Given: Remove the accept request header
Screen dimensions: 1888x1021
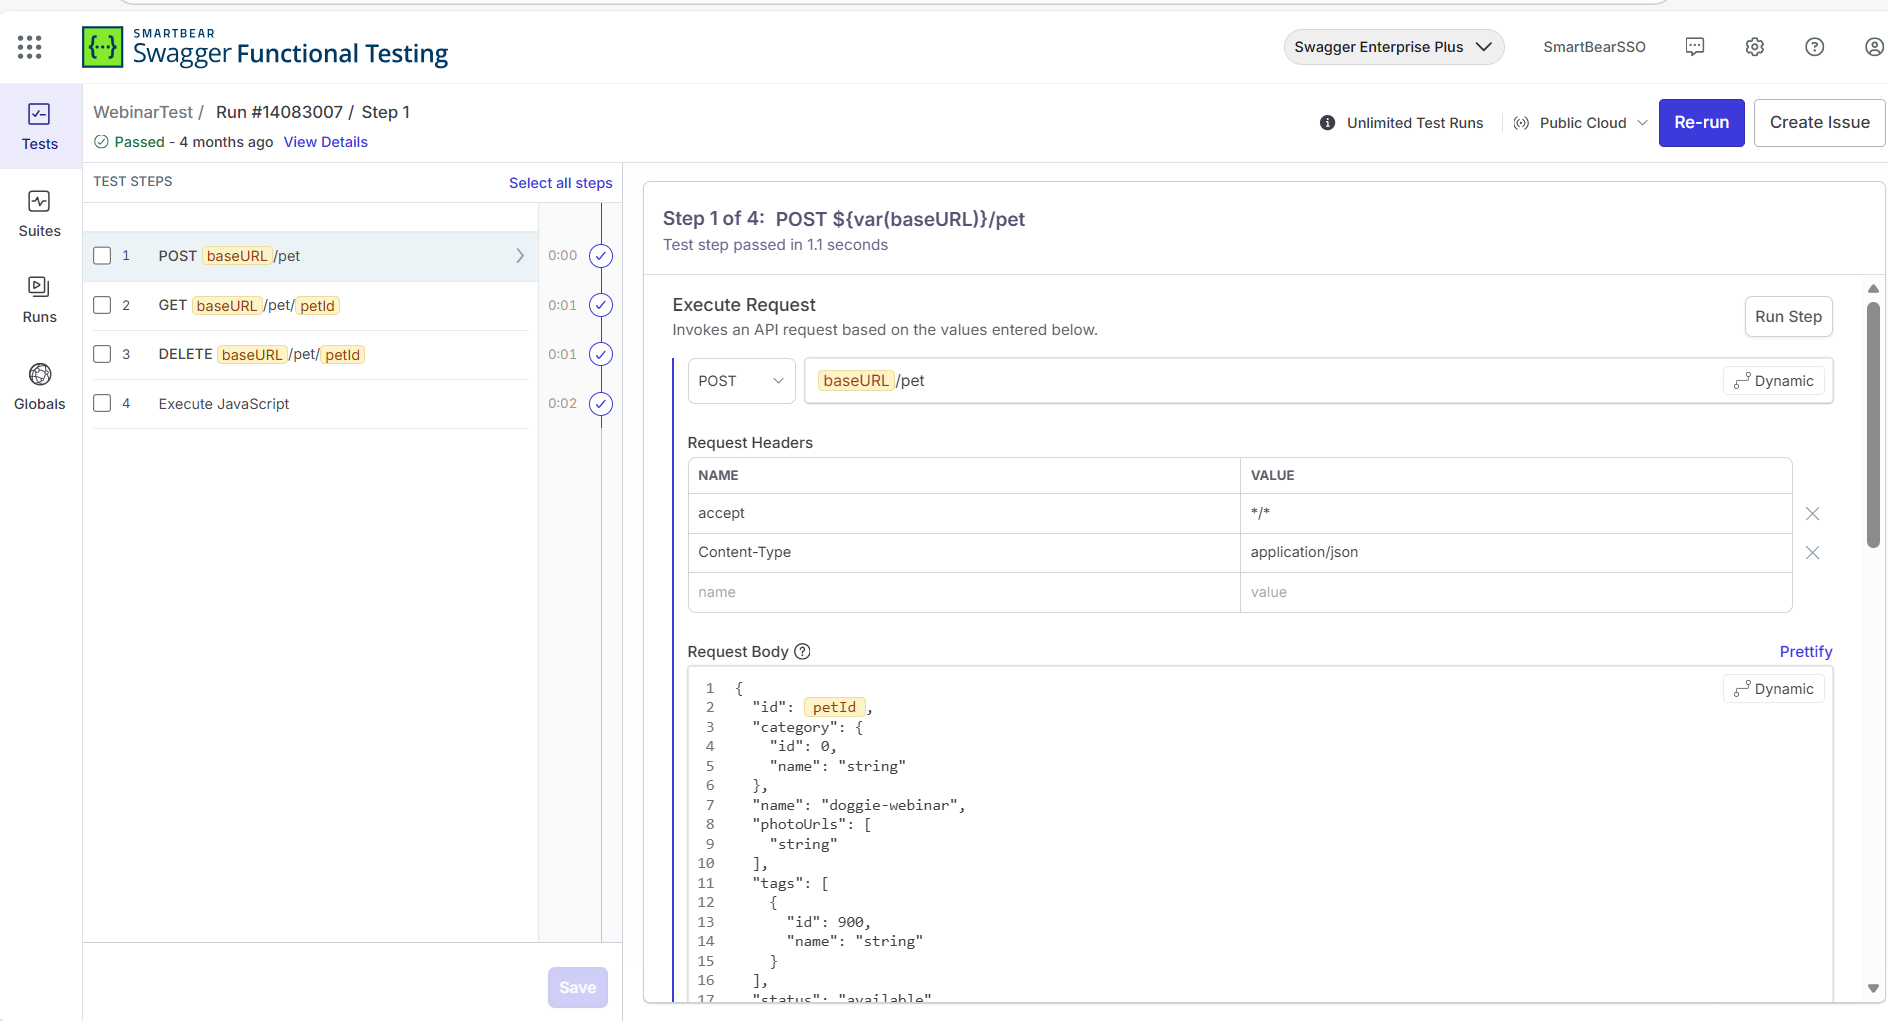Looking at the screenshot, I should point(1812,513).
